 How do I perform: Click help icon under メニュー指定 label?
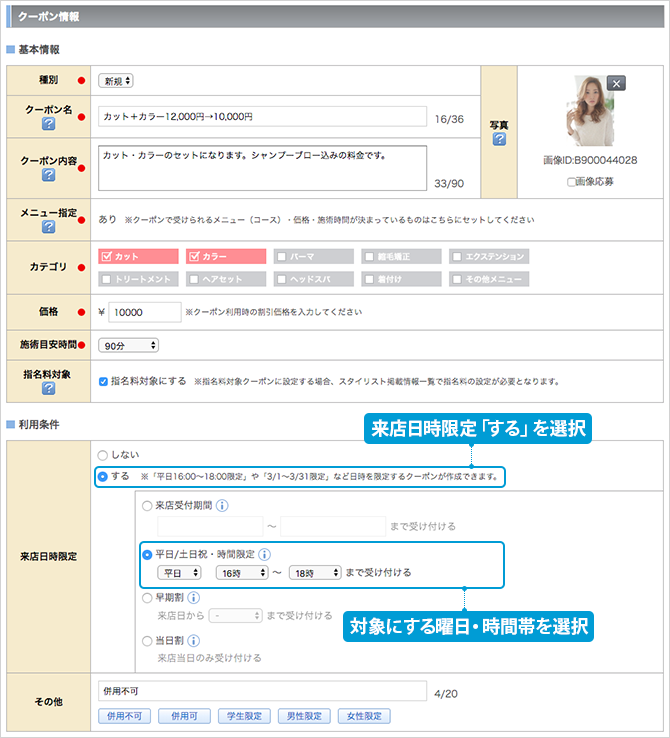[x=48, y=227]
